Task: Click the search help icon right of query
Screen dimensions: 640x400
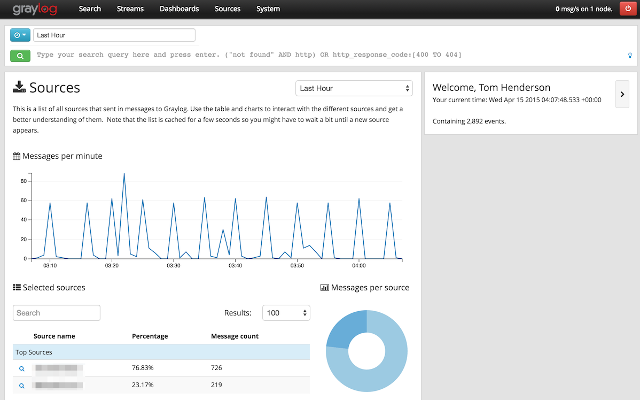Action: pos(628,55)
